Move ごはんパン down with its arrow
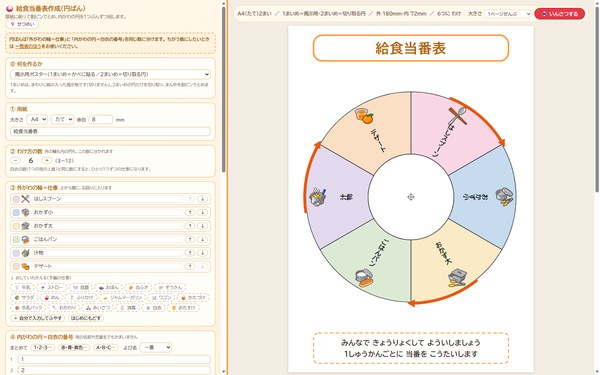600x375 pixels. pos(202,240)
